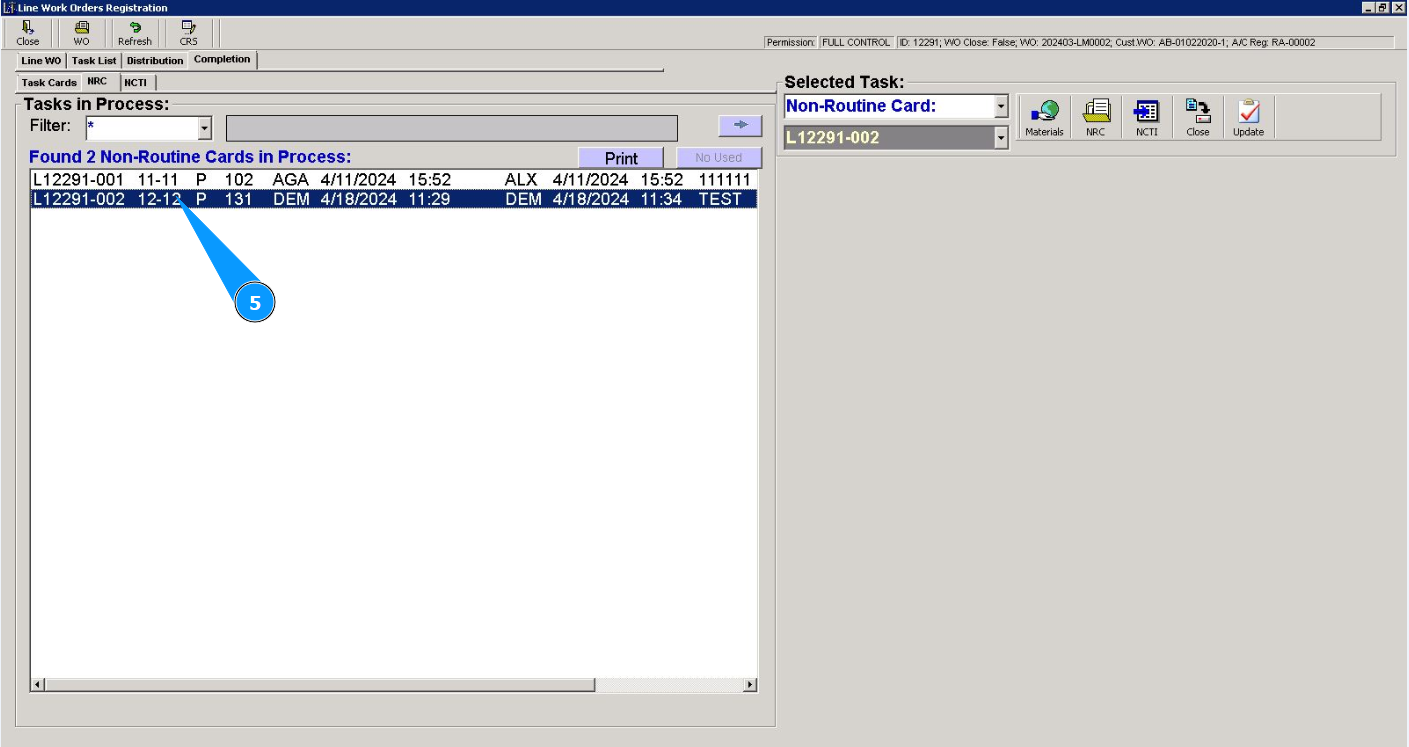
Task: Click the ALX cell in first row
Action: click(521, 180)
